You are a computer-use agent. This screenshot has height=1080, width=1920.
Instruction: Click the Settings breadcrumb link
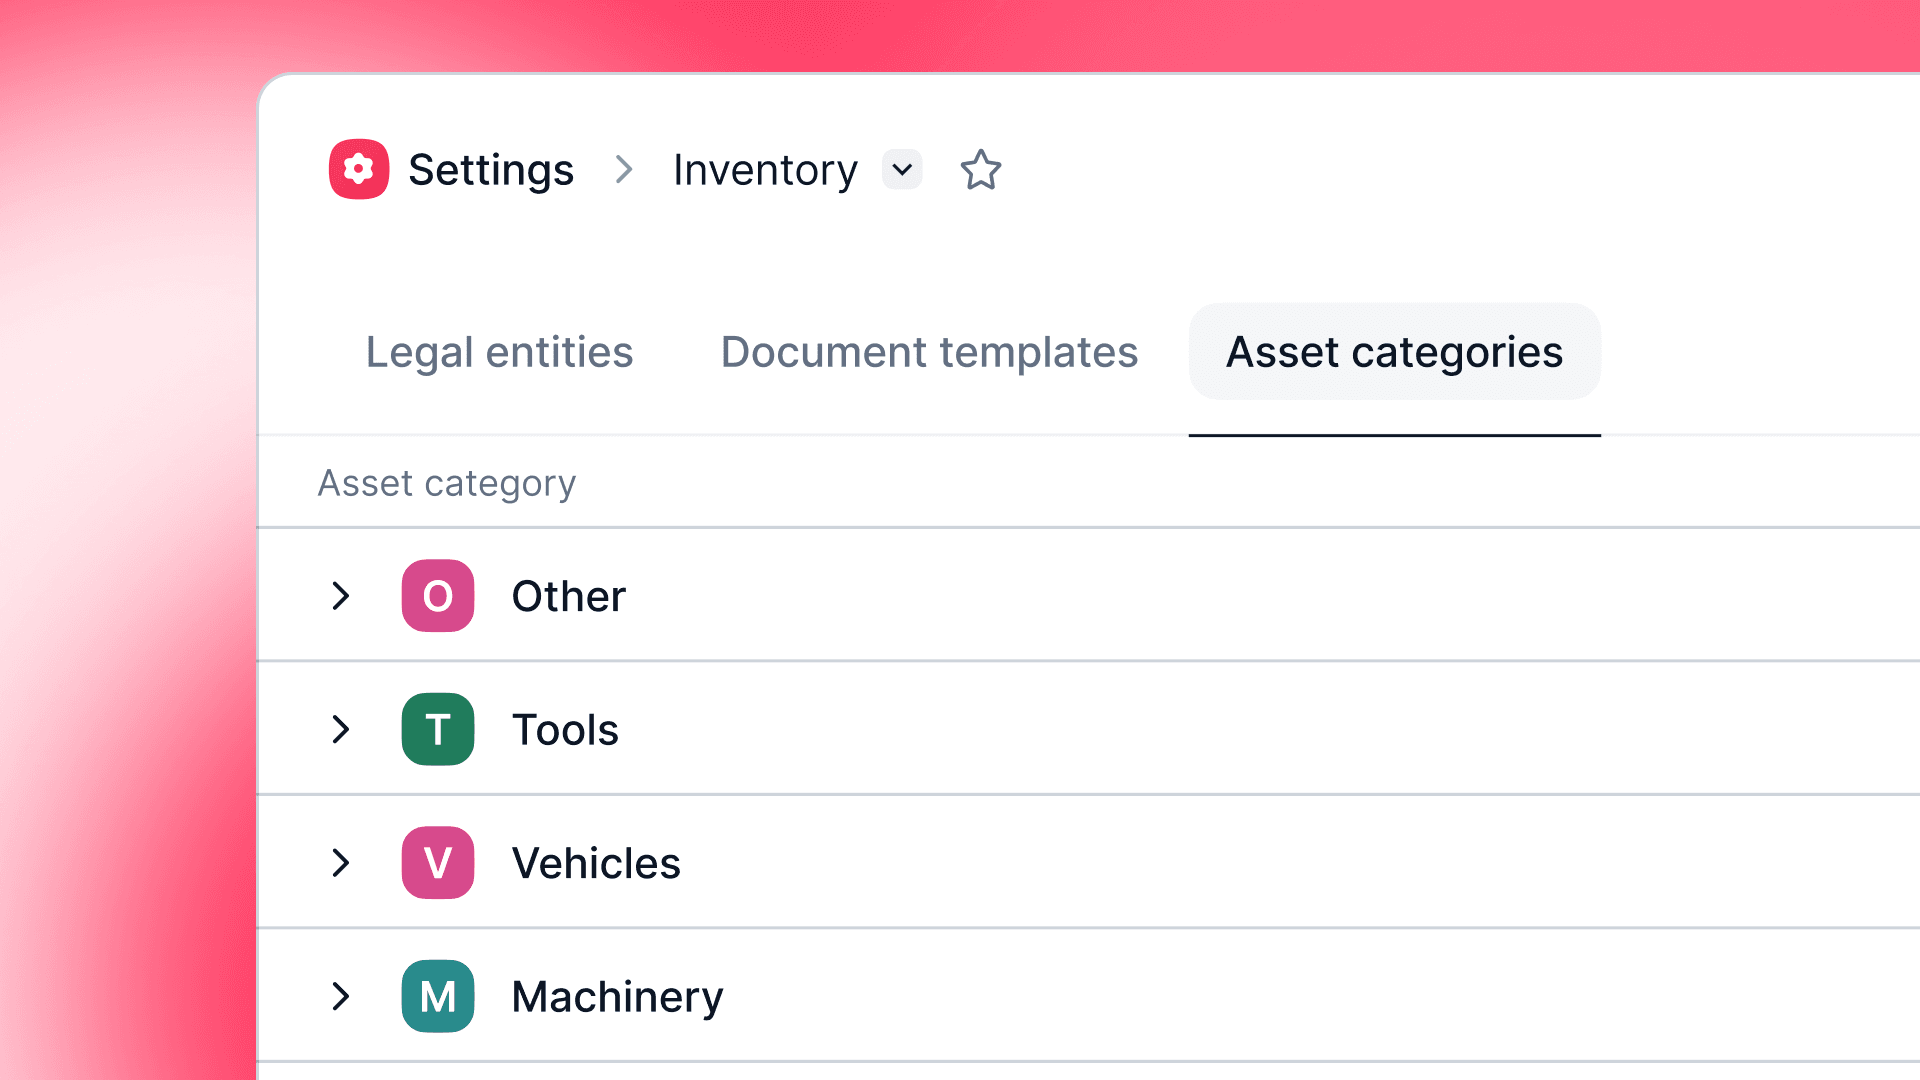tap(491, 170)
